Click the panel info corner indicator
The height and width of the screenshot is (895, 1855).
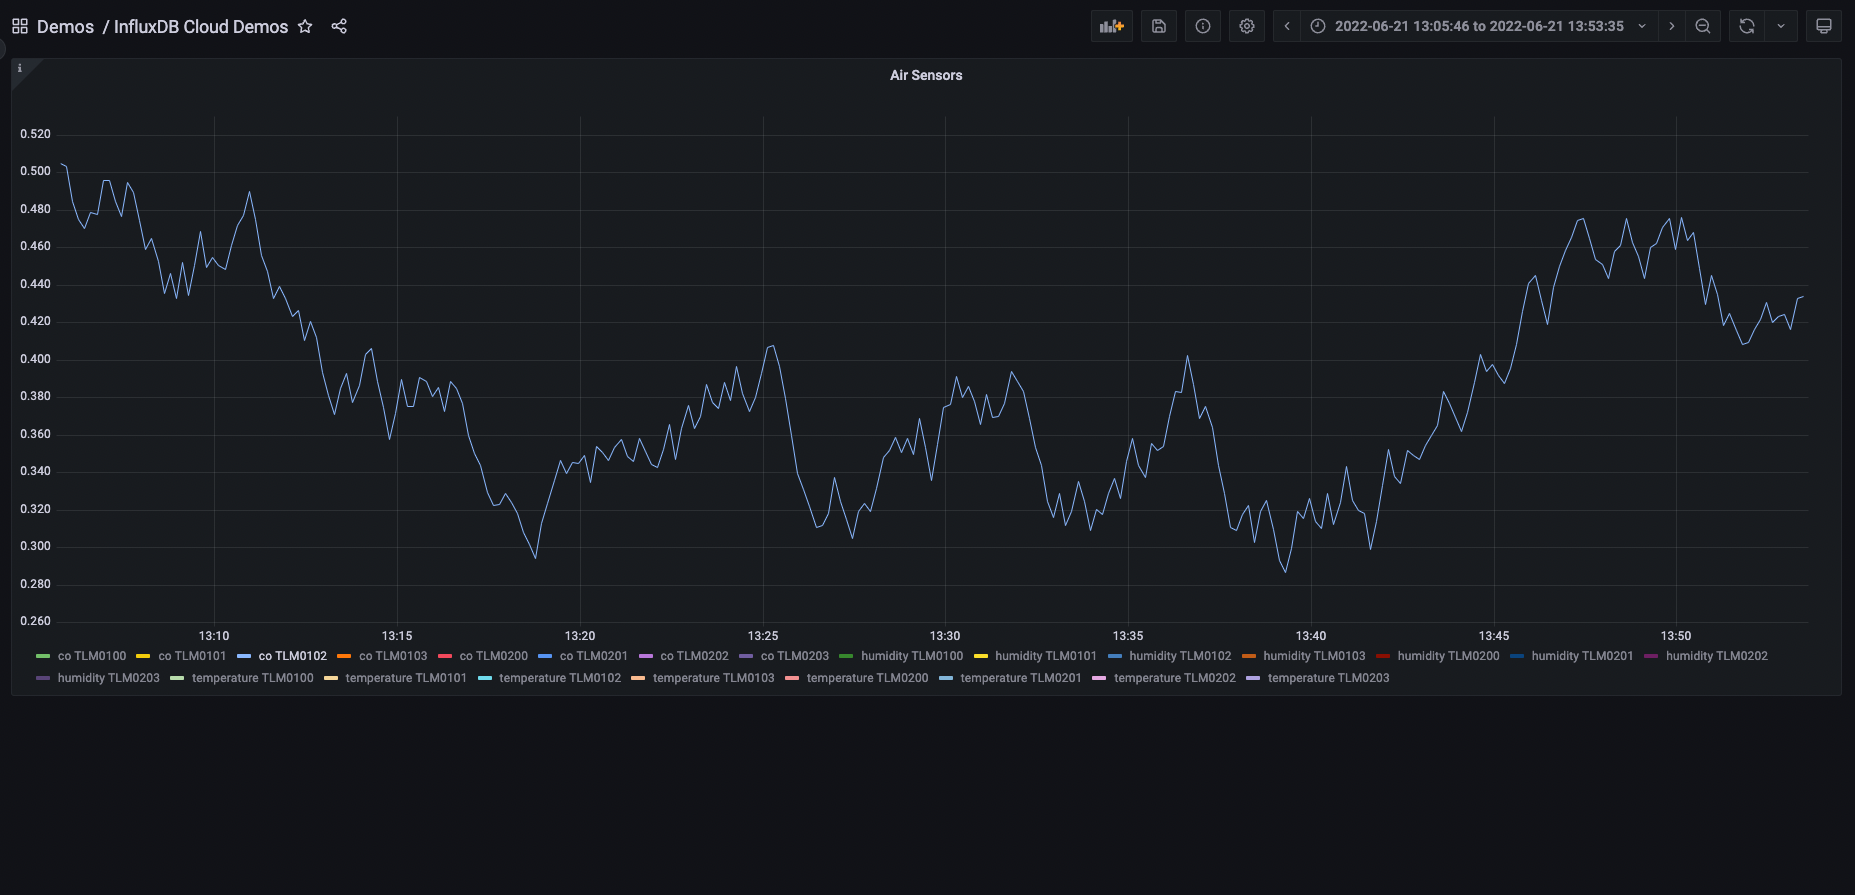(x=20, y=68)
